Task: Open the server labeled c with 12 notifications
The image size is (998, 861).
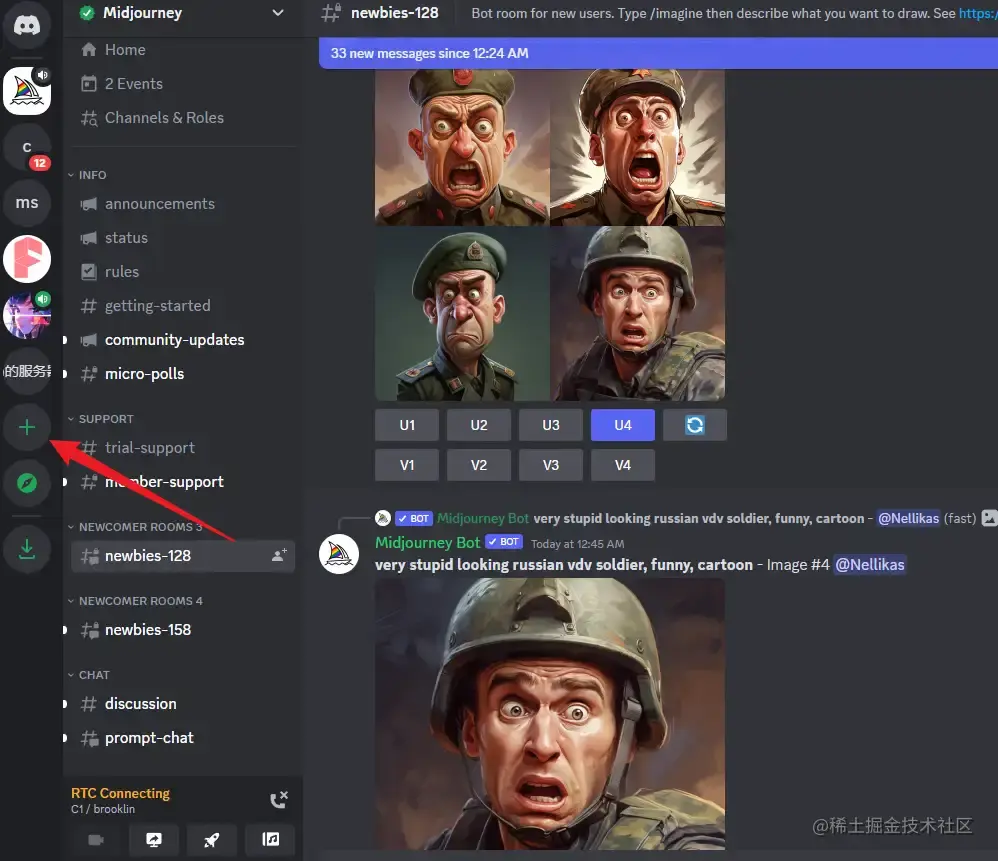Action: point(27,147)
